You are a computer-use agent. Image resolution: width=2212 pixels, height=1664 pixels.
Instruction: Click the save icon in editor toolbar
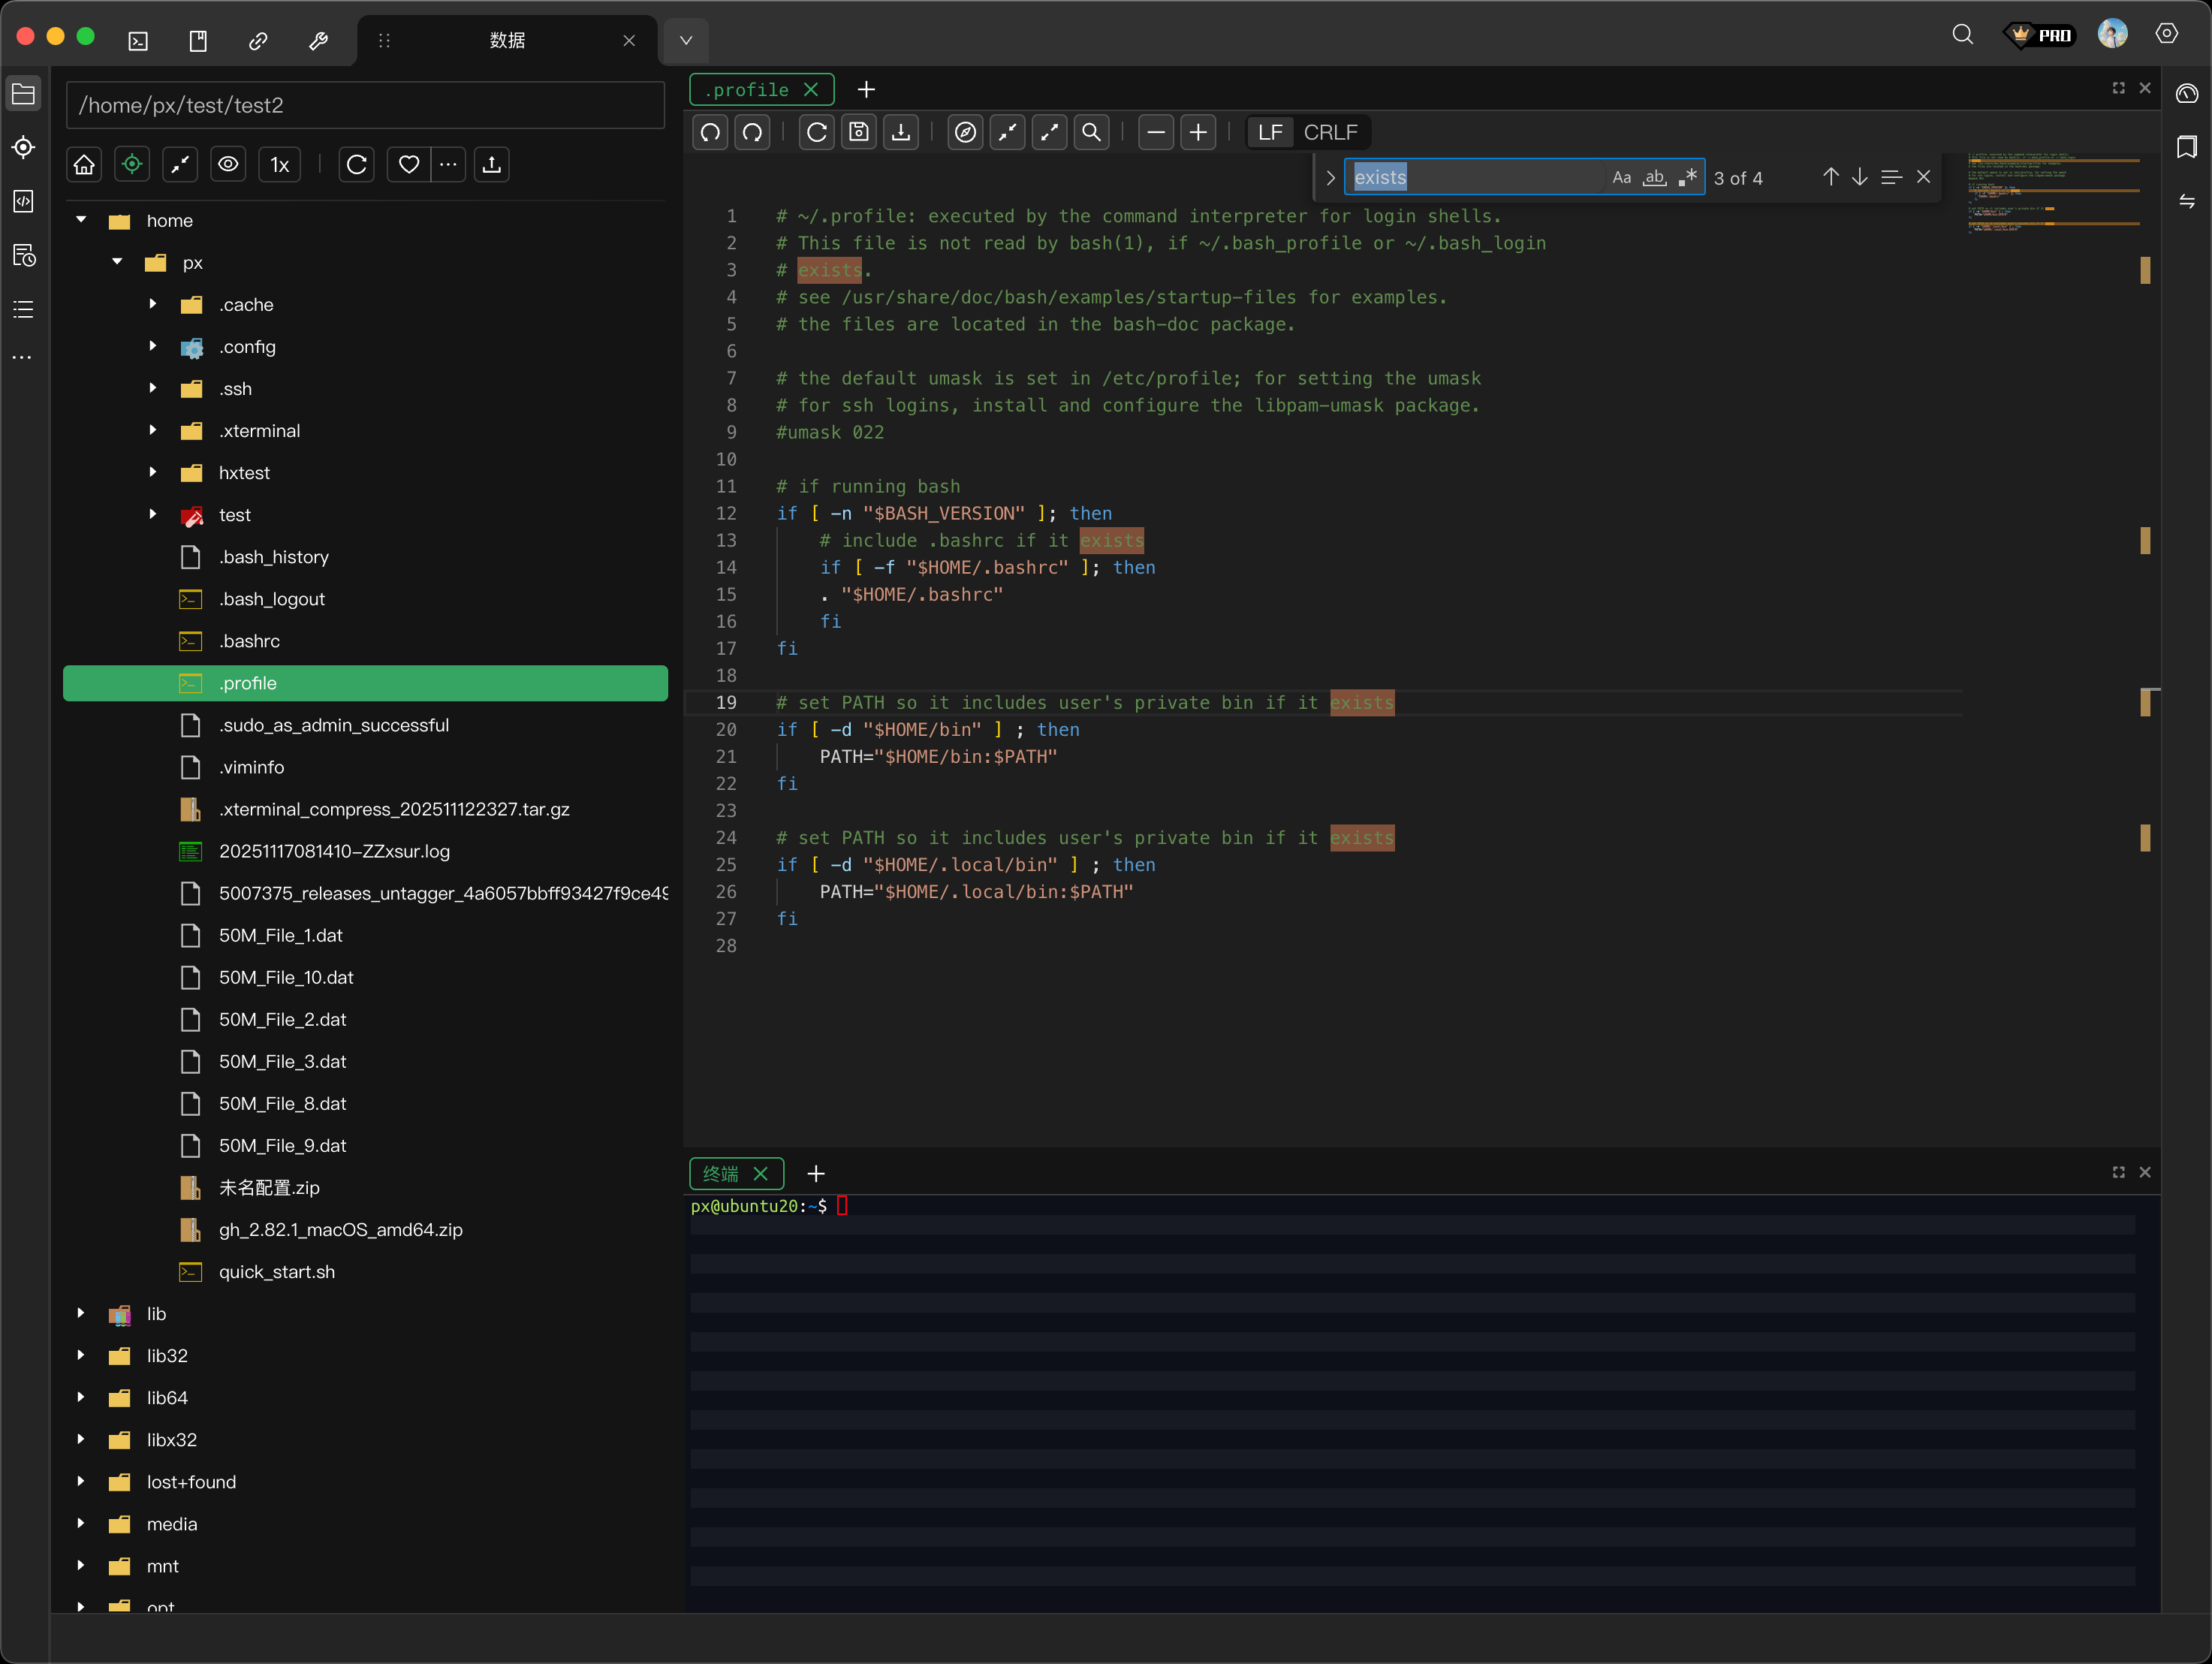coord(859,132)
